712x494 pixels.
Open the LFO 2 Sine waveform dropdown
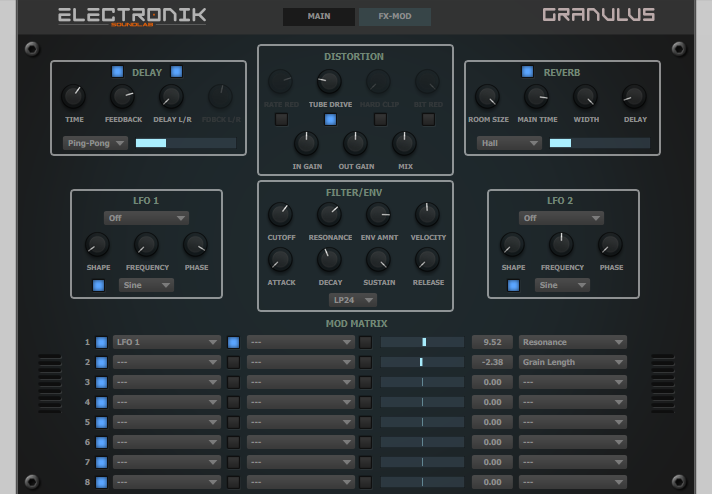click(562, 285)
